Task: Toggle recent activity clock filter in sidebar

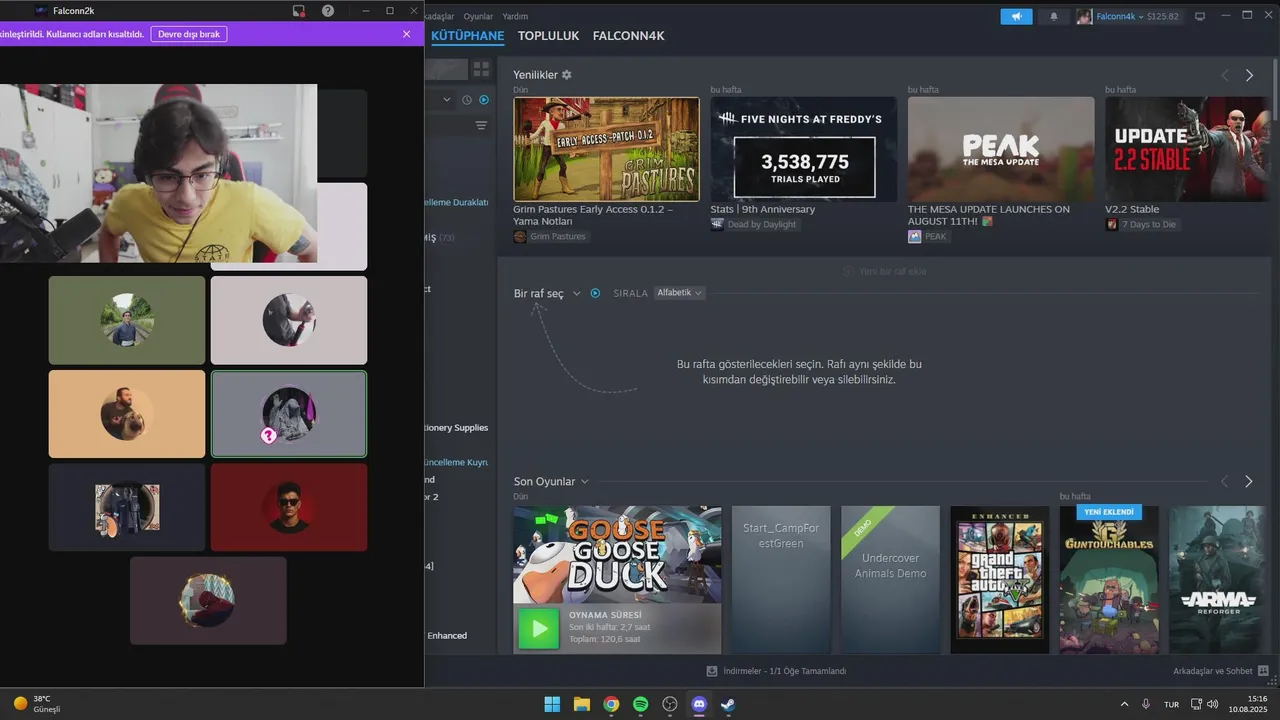Action: tap(467, 100)
